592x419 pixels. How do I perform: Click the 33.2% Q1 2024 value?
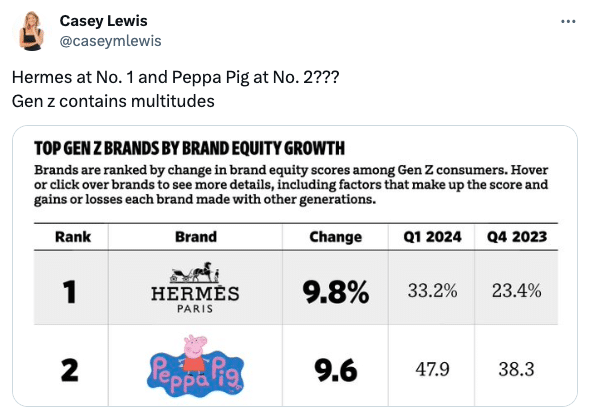(432, 291)
